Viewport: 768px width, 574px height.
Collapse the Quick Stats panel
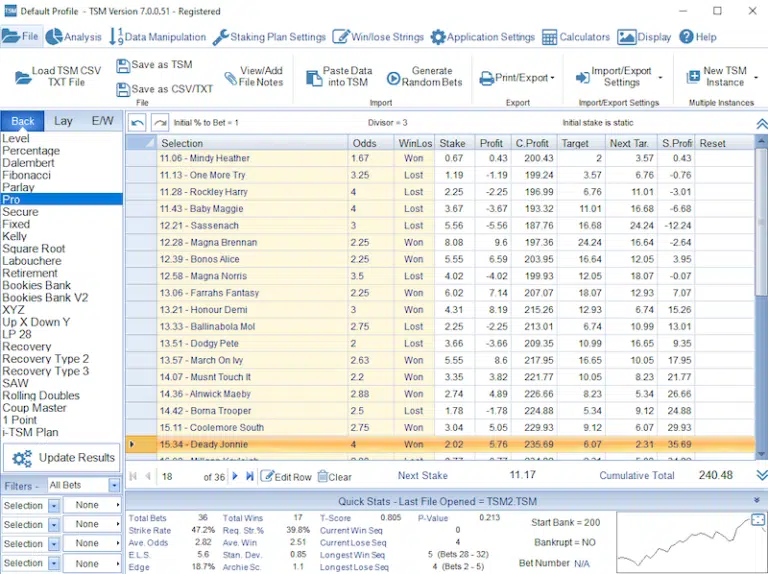(x=757, y=500)
